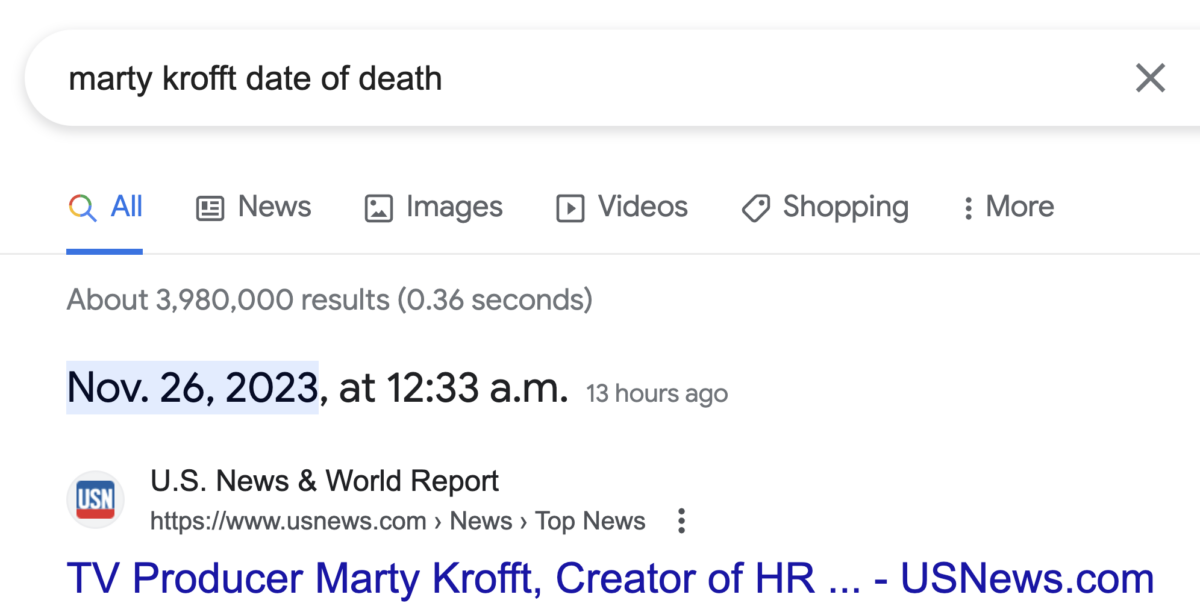This screenshot has width=1200, height=612.
Task: Open the Shopping tab
Action: click(x=825, y=207)
